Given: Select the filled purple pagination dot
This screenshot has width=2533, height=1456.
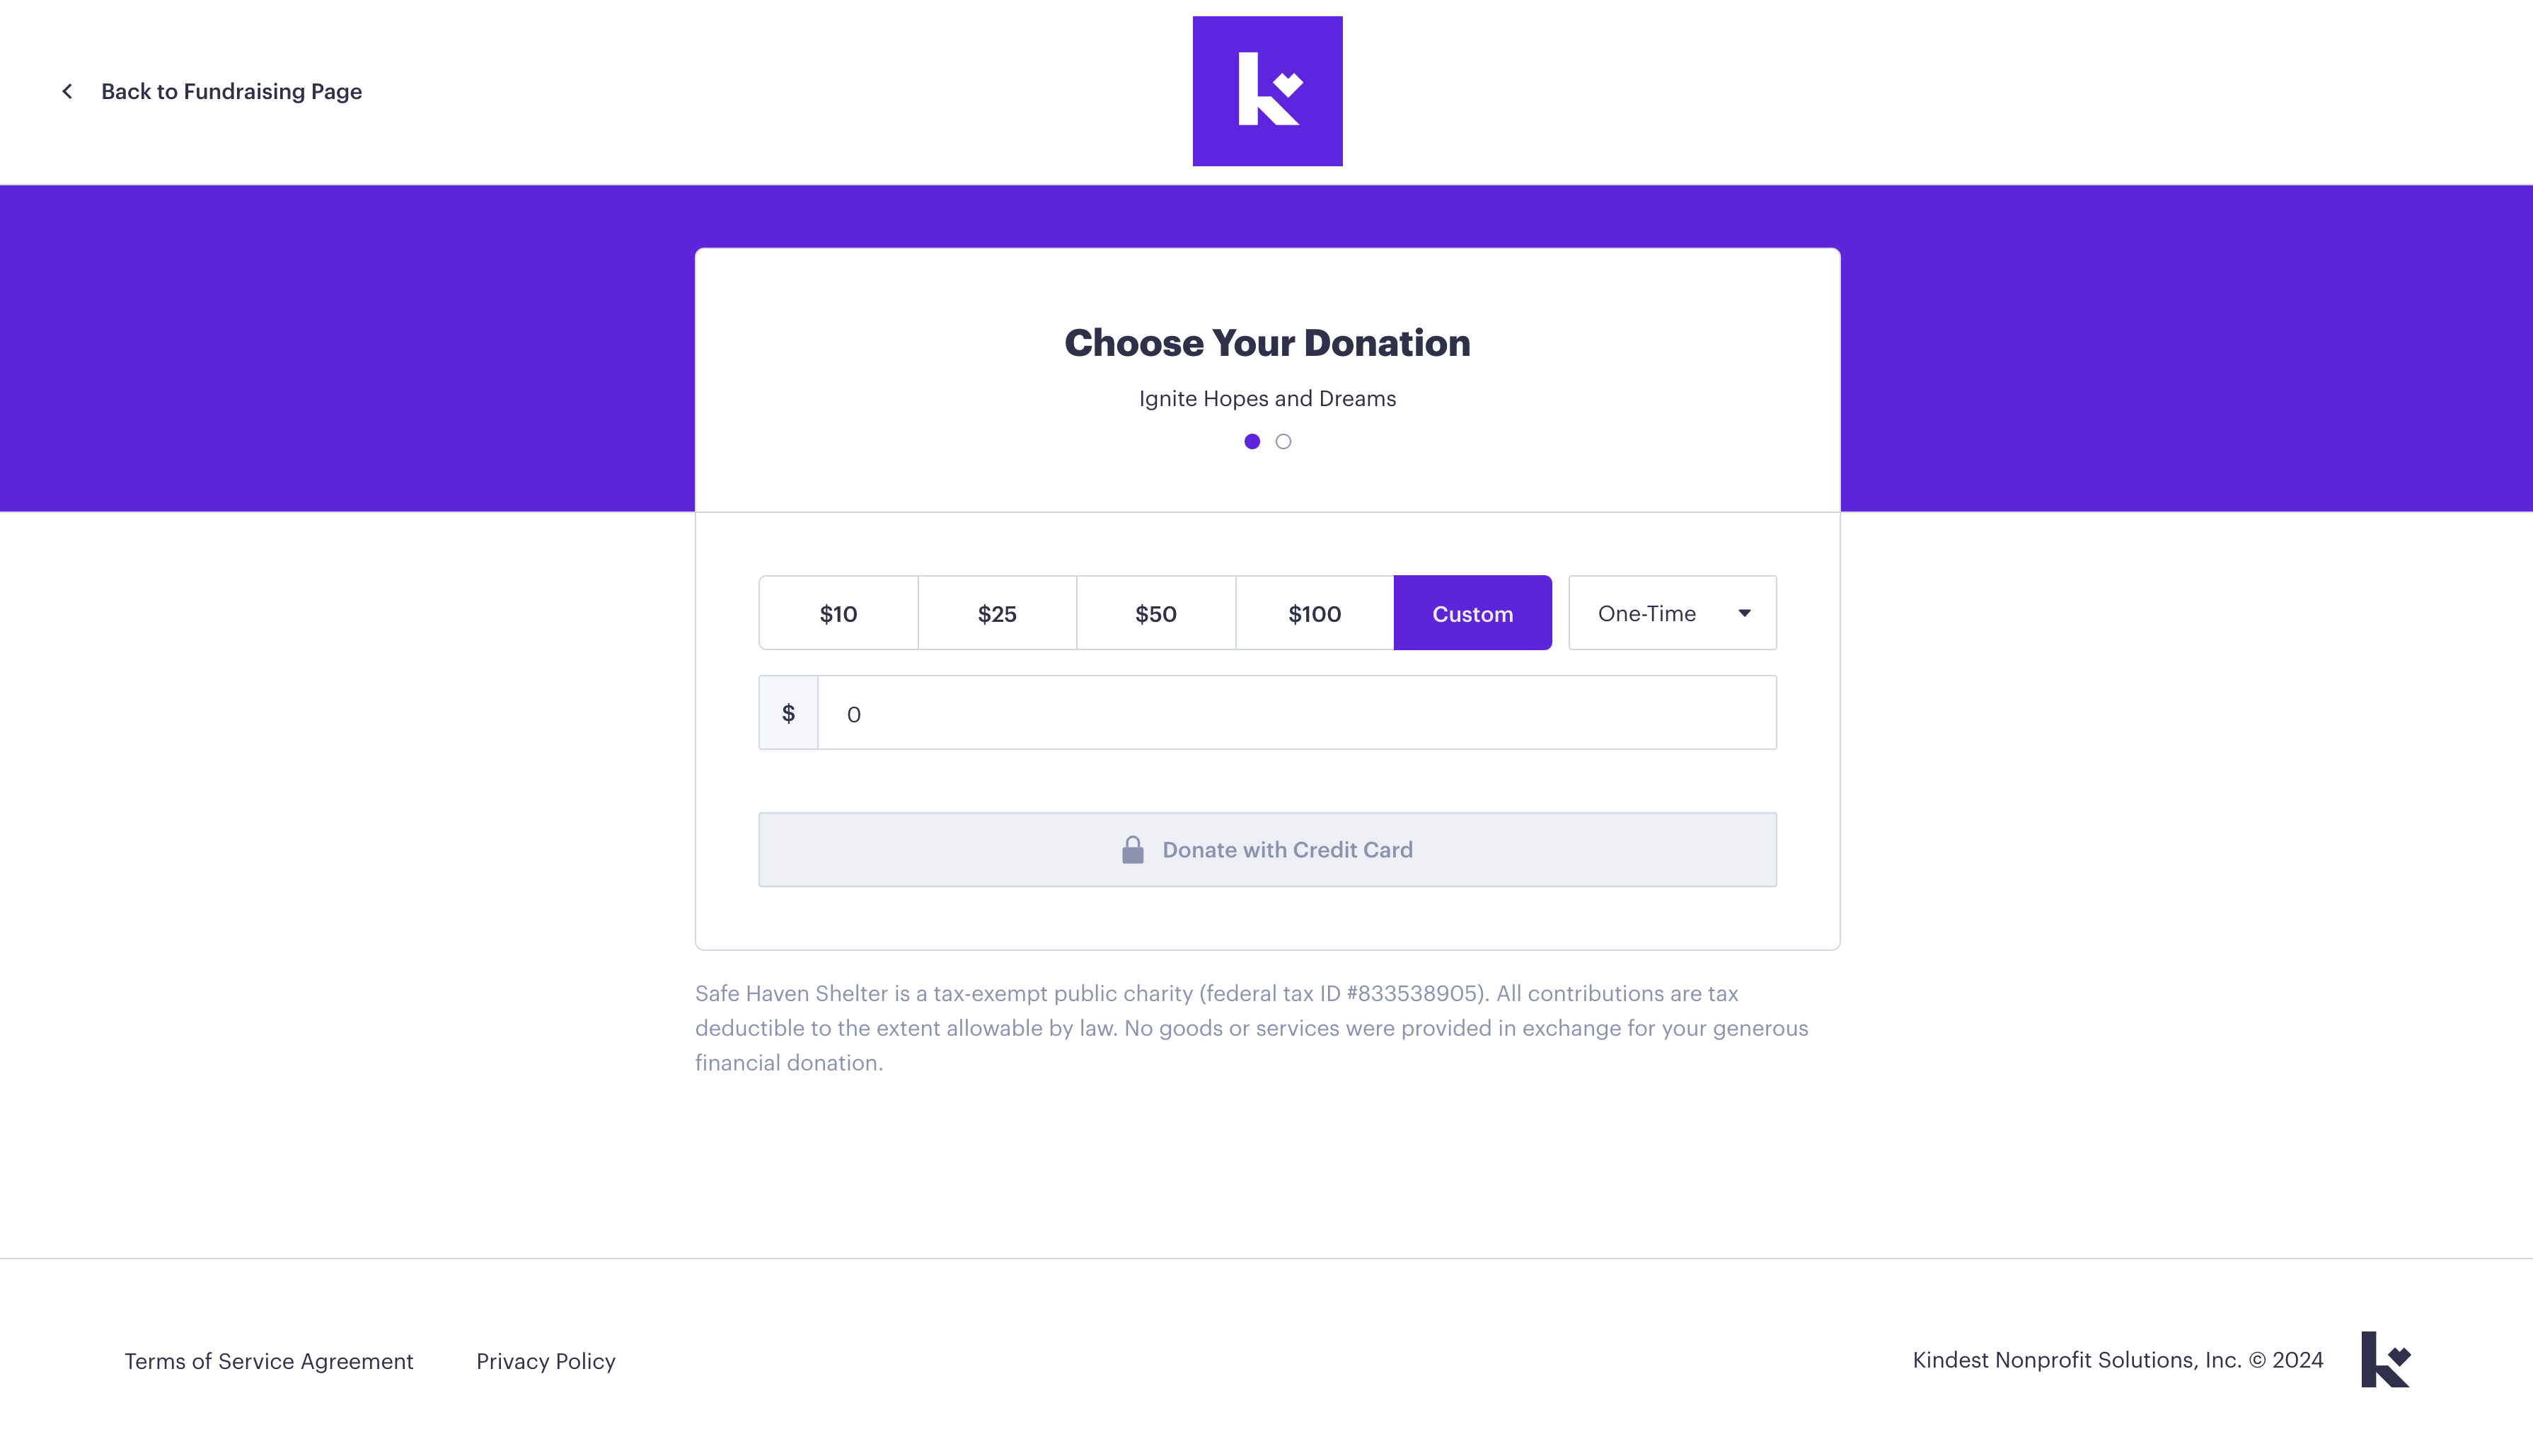Looking at the screenshot, I should click(1252, 440).
